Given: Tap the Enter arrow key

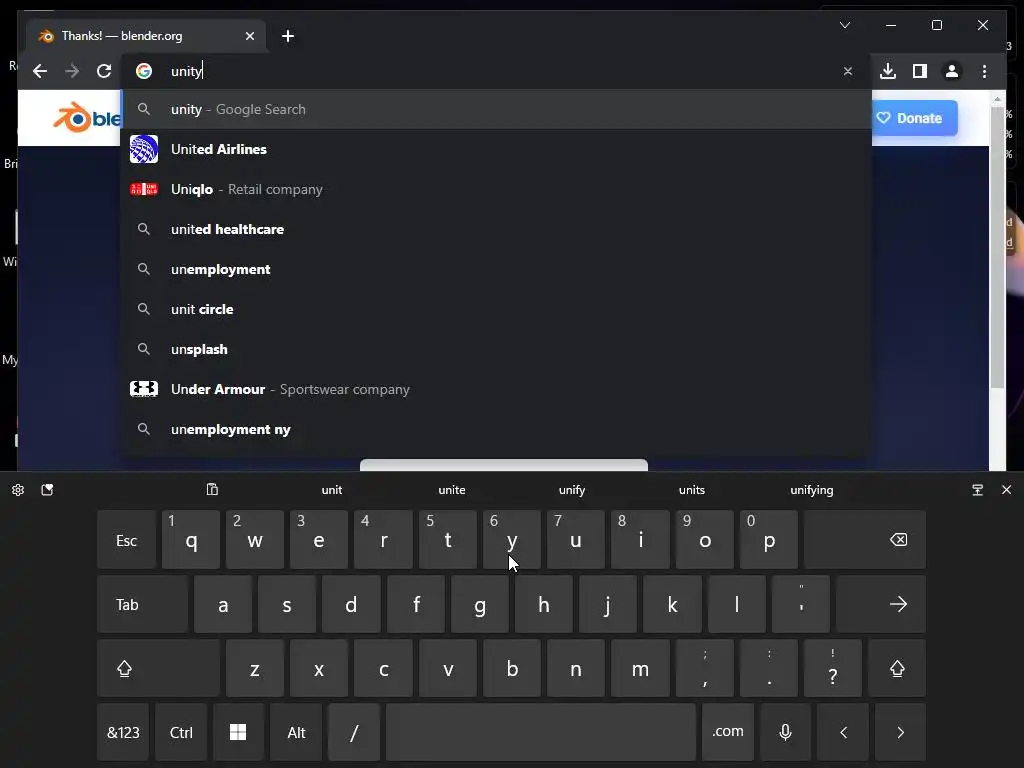Looking at the screenshot, I should 881,604.
